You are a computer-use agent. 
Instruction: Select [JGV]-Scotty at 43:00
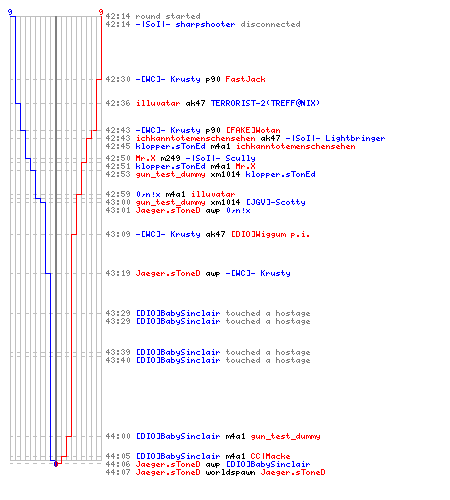(x=276, y=202)
